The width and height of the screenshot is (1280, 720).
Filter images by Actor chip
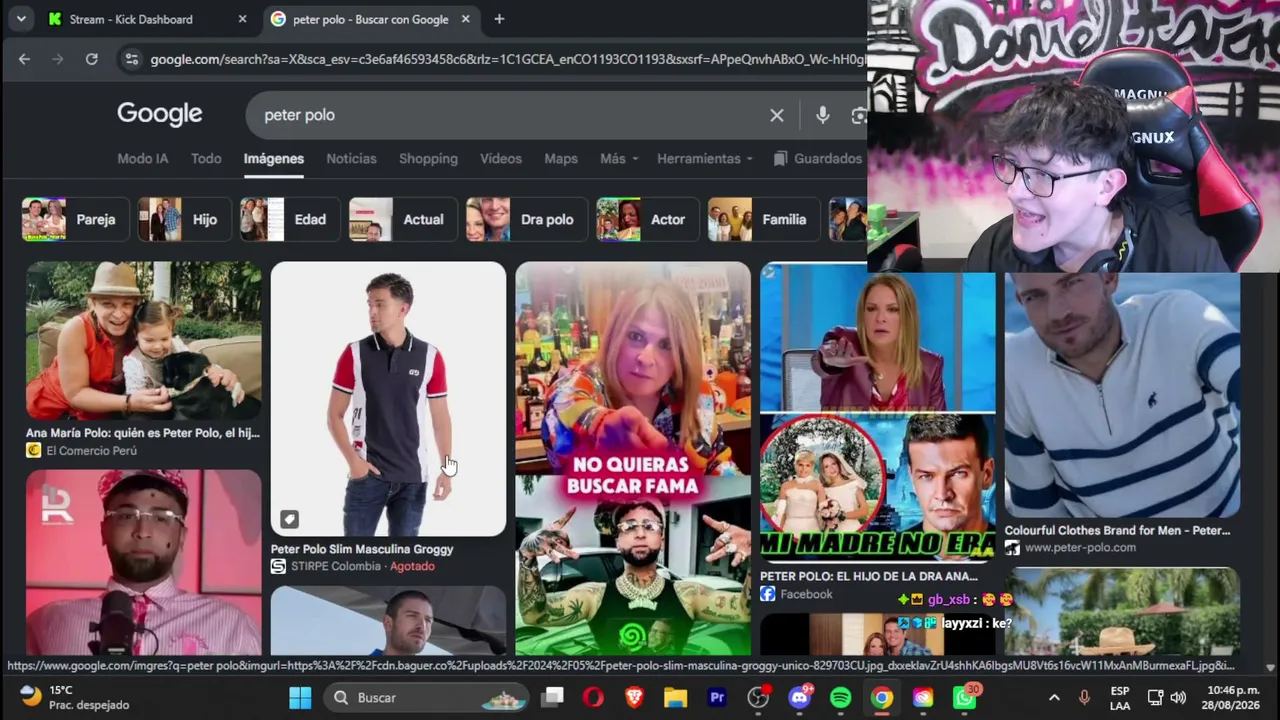coord(648,219)
